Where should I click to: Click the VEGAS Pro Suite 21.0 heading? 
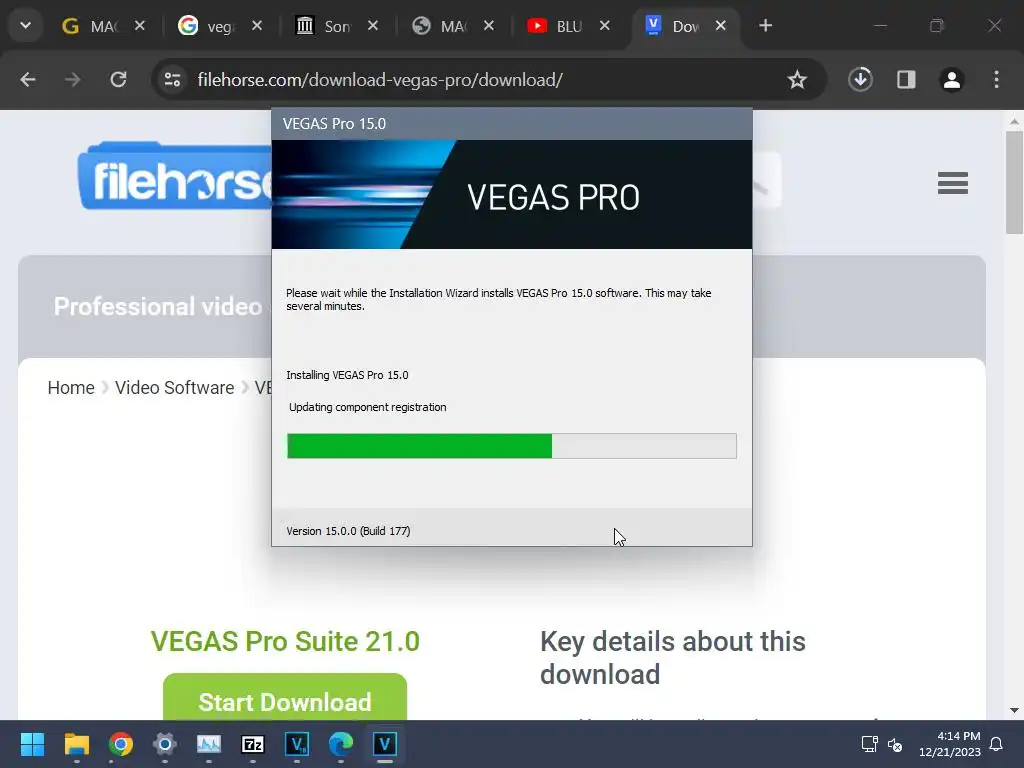coord(285,641)
